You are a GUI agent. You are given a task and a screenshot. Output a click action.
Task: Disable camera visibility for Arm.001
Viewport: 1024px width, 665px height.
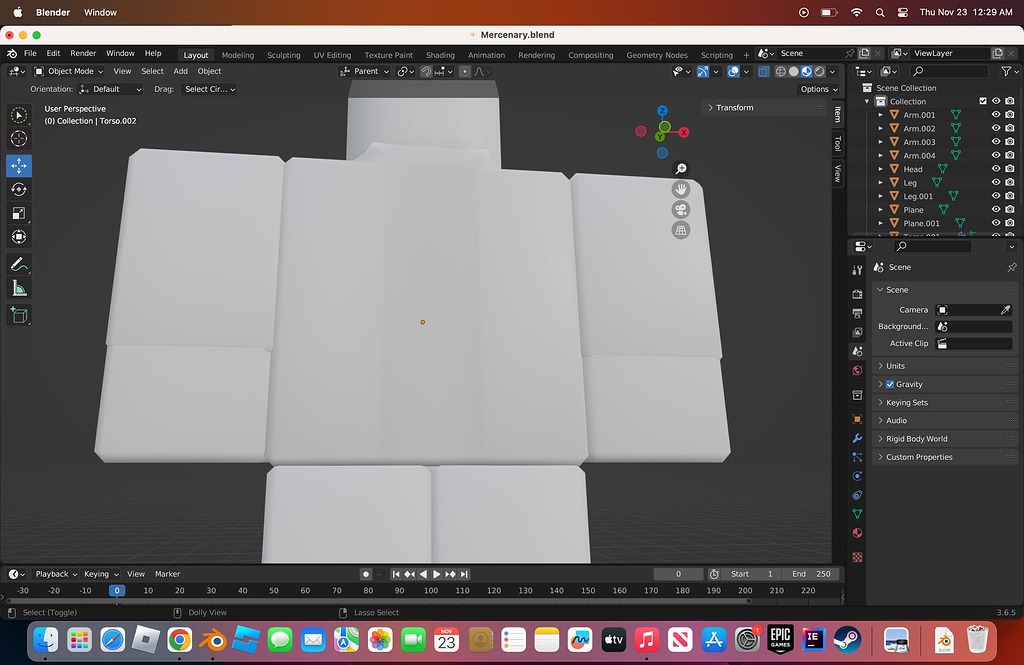(1009, 115)
